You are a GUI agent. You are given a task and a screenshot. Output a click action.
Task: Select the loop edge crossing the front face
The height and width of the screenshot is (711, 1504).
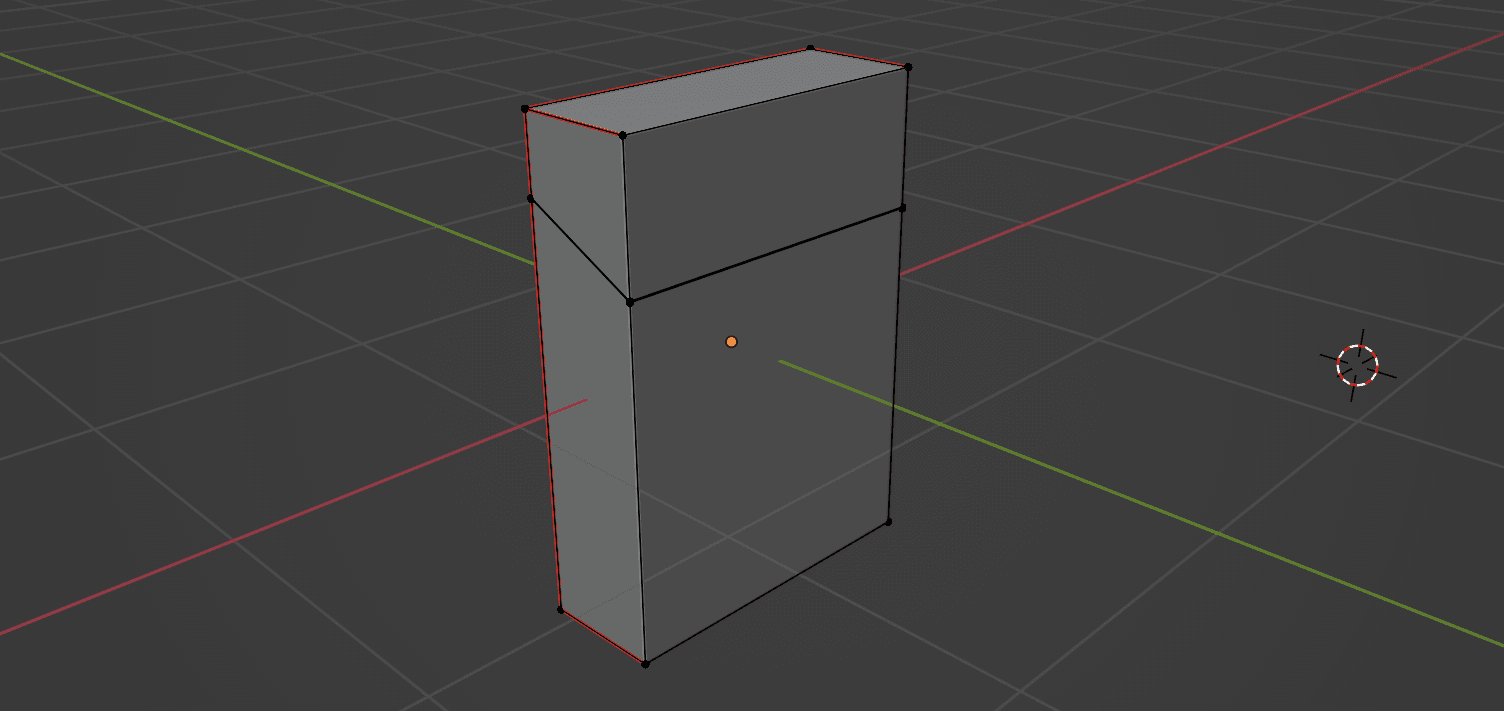pyautogui.click(x=765, y=255)
